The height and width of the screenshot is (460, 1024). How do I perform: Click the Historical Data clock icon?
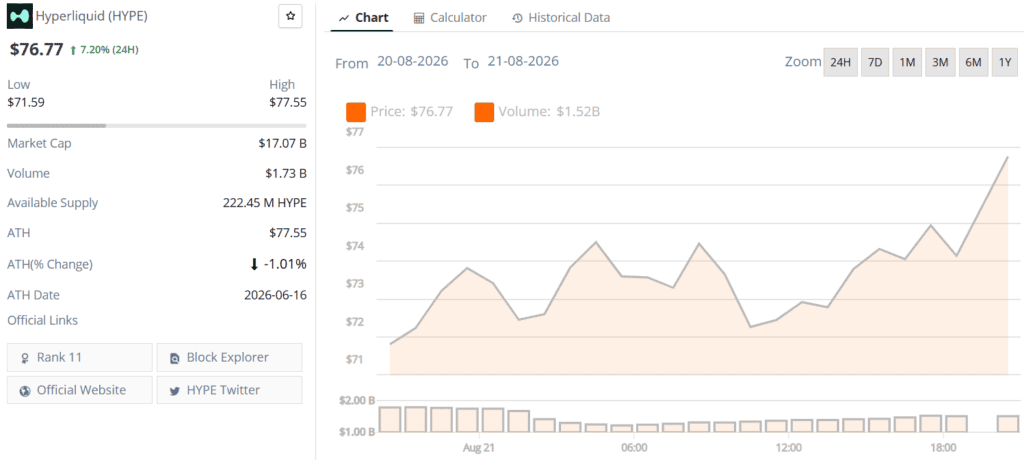click(517, 18)
